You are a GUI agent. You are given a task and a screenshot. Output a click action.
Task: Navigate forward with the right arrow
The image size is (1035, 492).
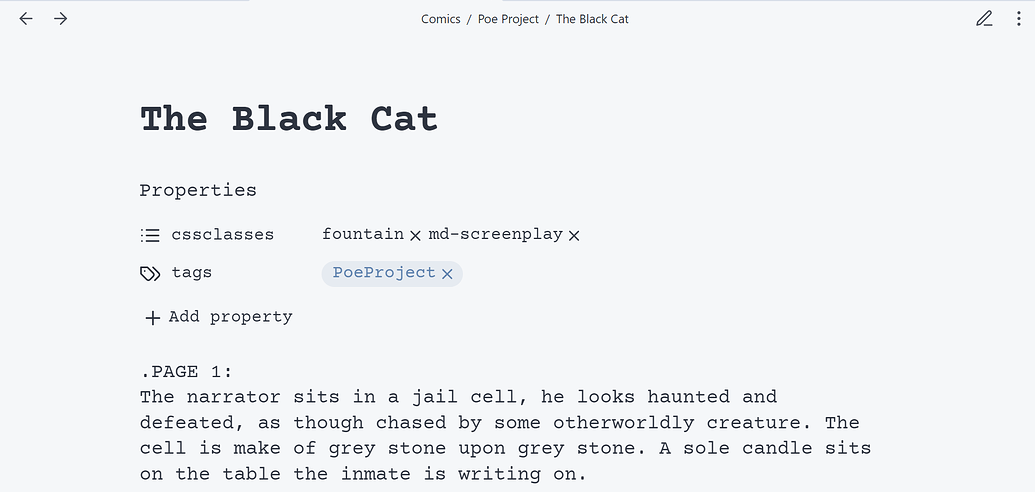pyautogui.click(x=61, y=18)
